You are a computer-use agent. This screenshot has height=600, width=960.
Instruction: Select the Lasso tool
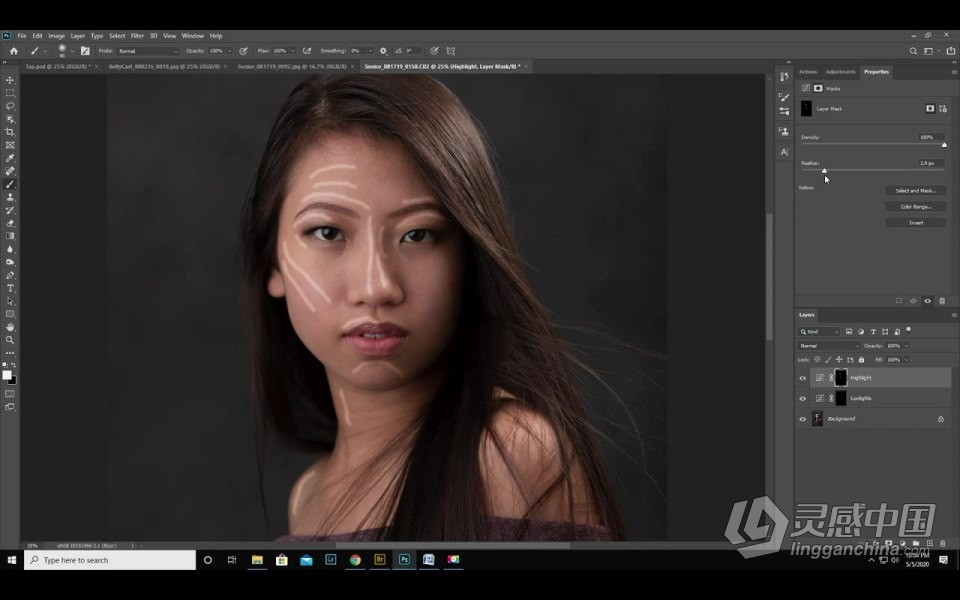pos(10,106)
